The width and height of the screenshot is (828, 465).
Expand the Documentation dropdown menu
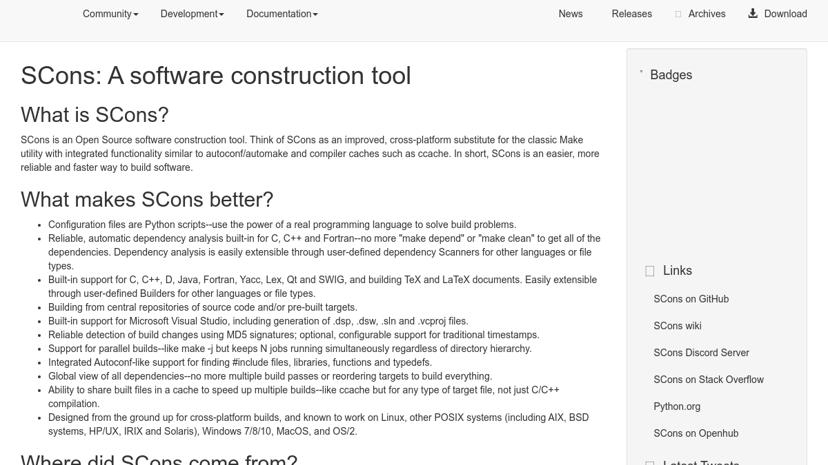pyautogui.click(x=282, y=14)
